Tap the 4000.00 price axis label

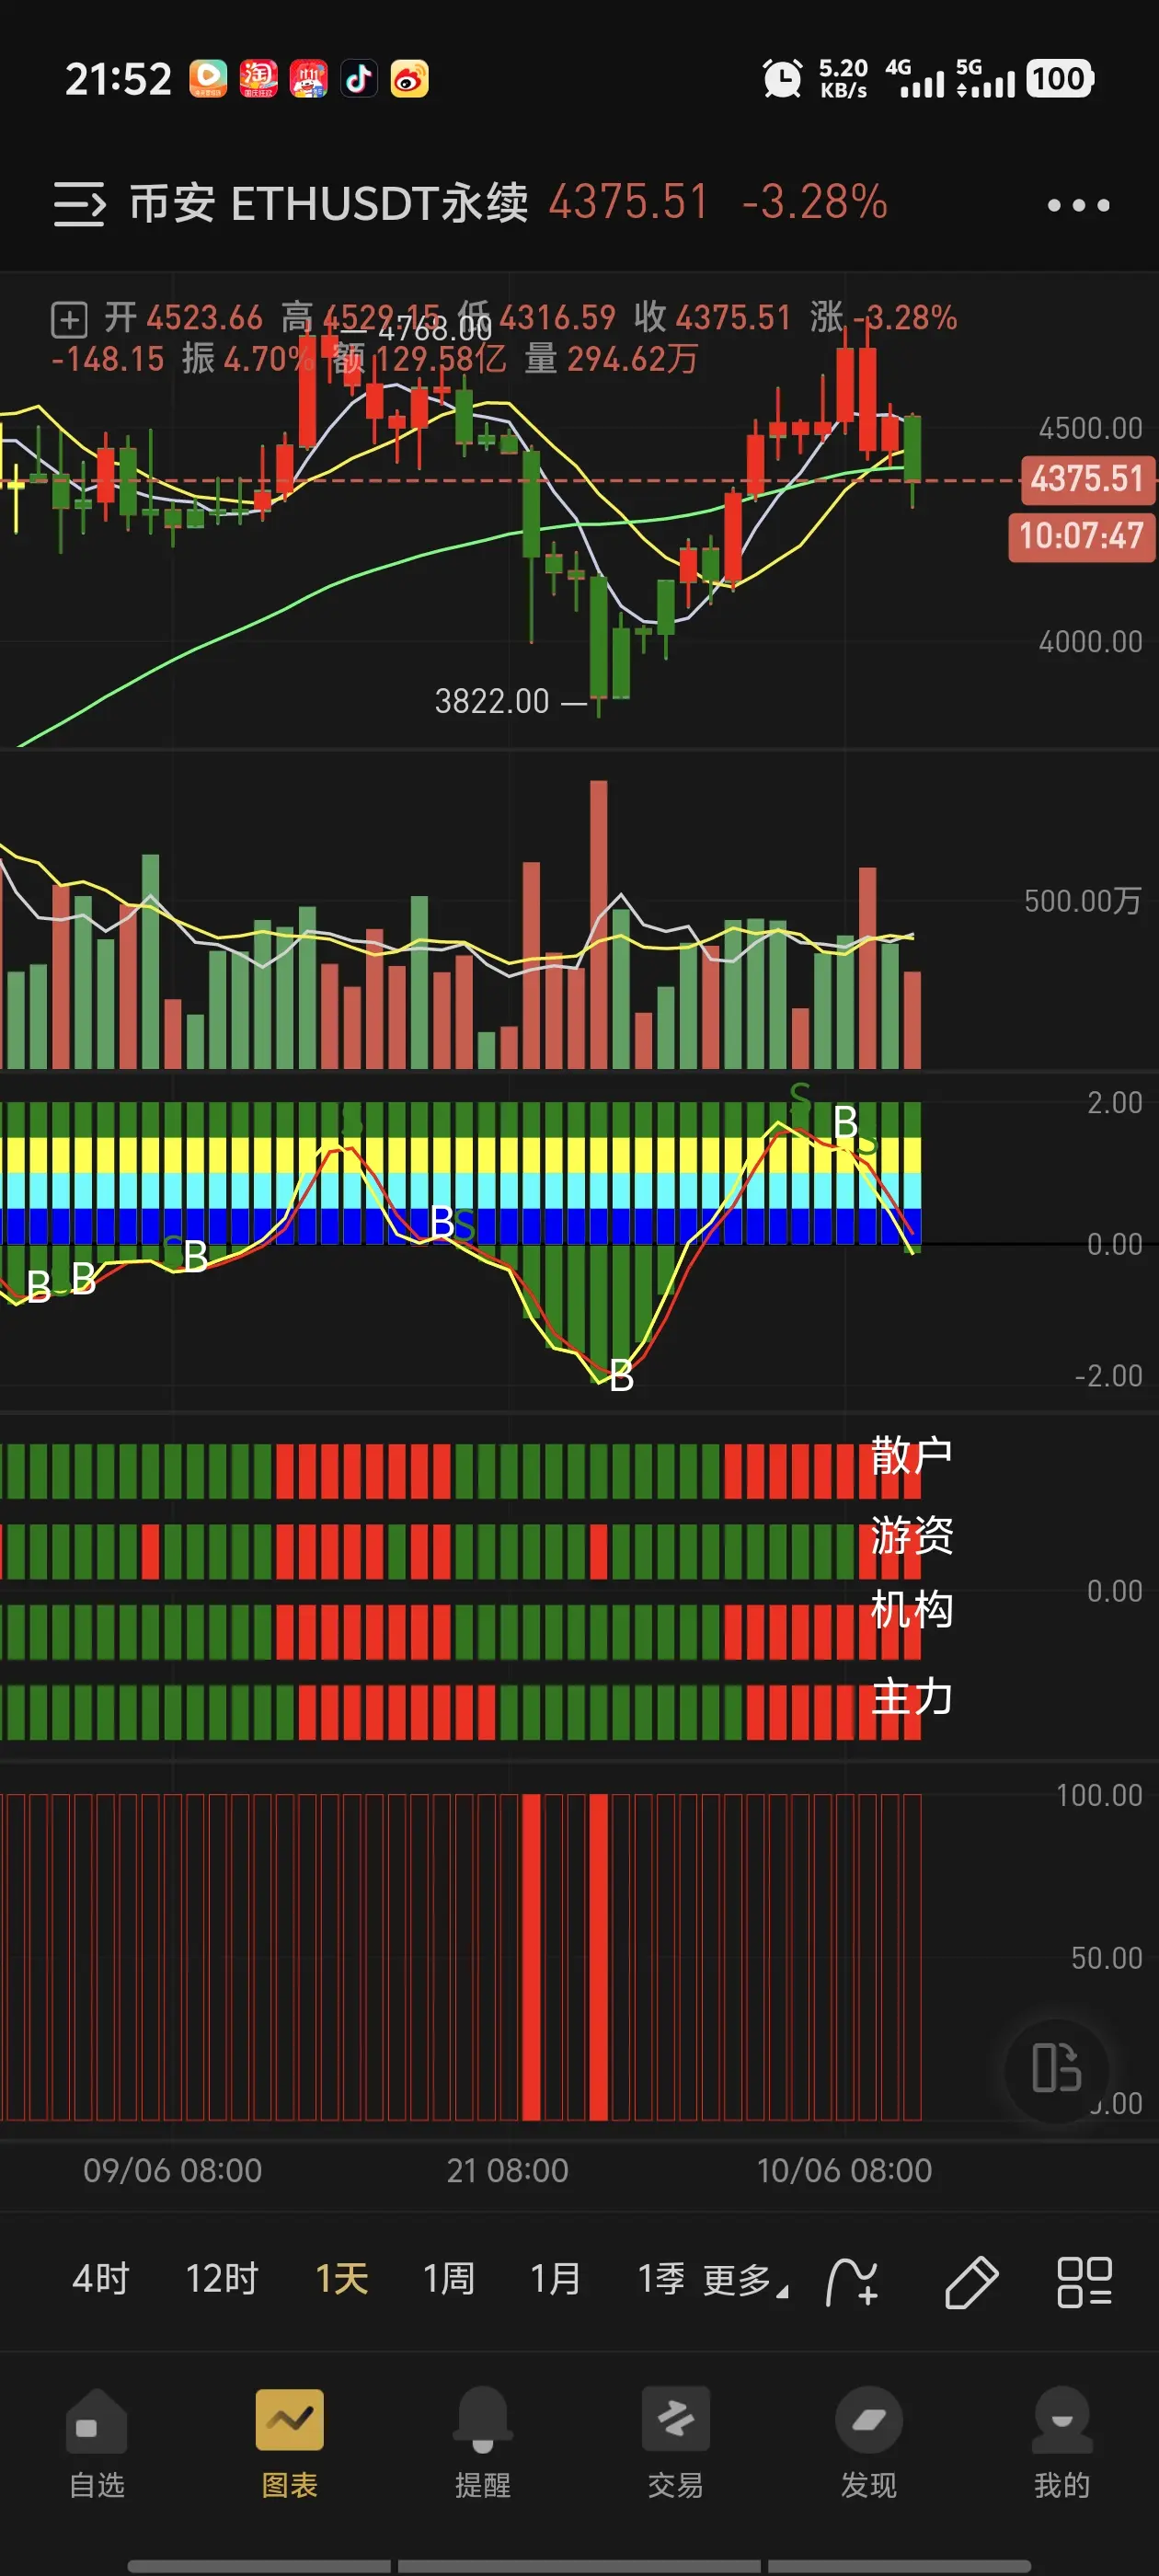tap(1090, 641)
